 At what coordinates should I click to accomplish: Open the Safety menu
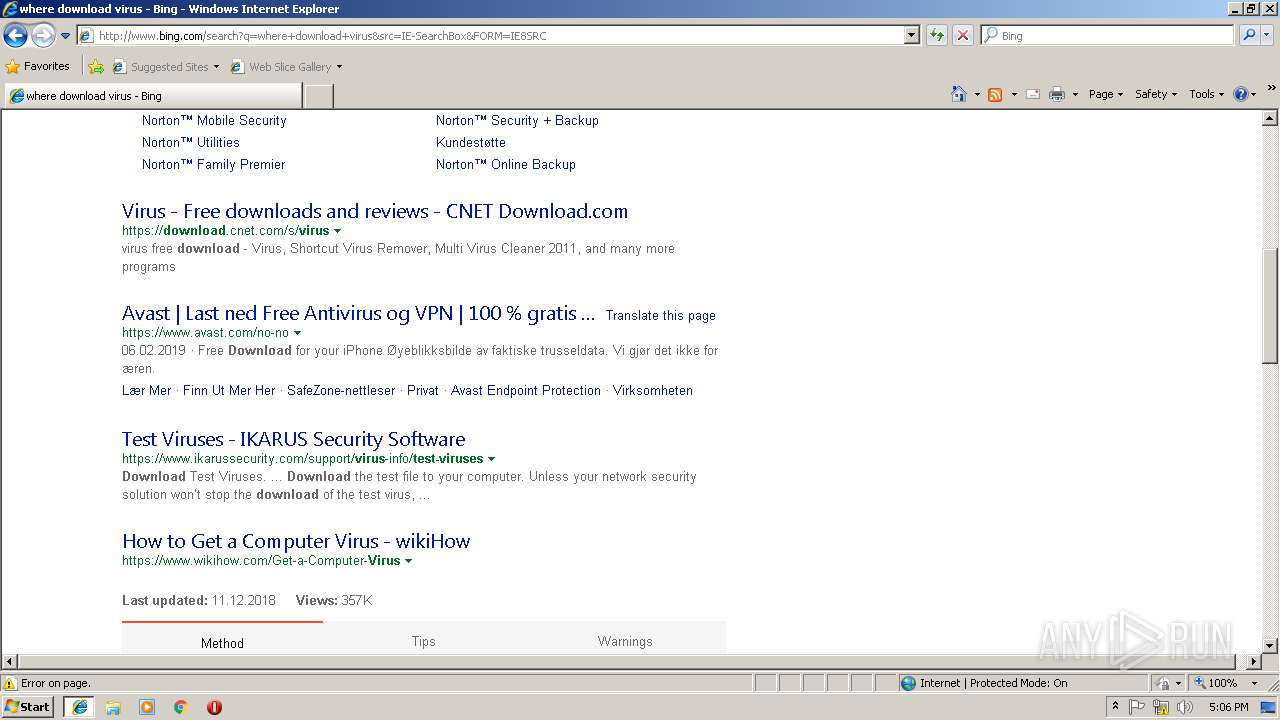click(1156, 94)
